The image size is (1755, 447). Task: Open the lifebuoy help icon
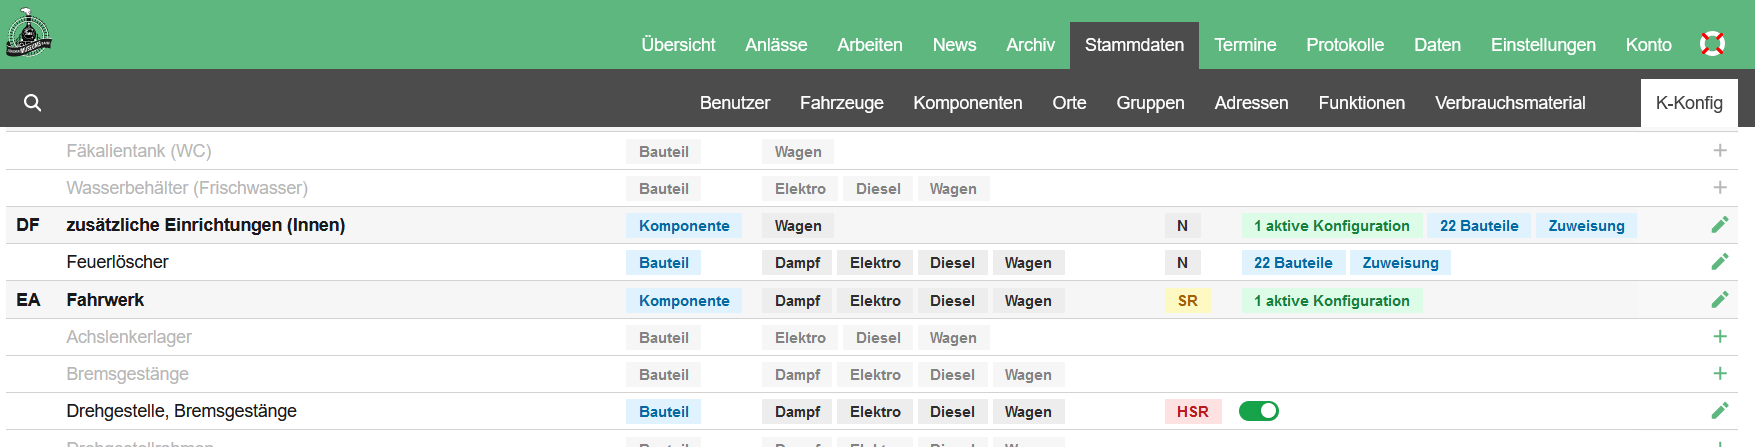(1712, 44)
